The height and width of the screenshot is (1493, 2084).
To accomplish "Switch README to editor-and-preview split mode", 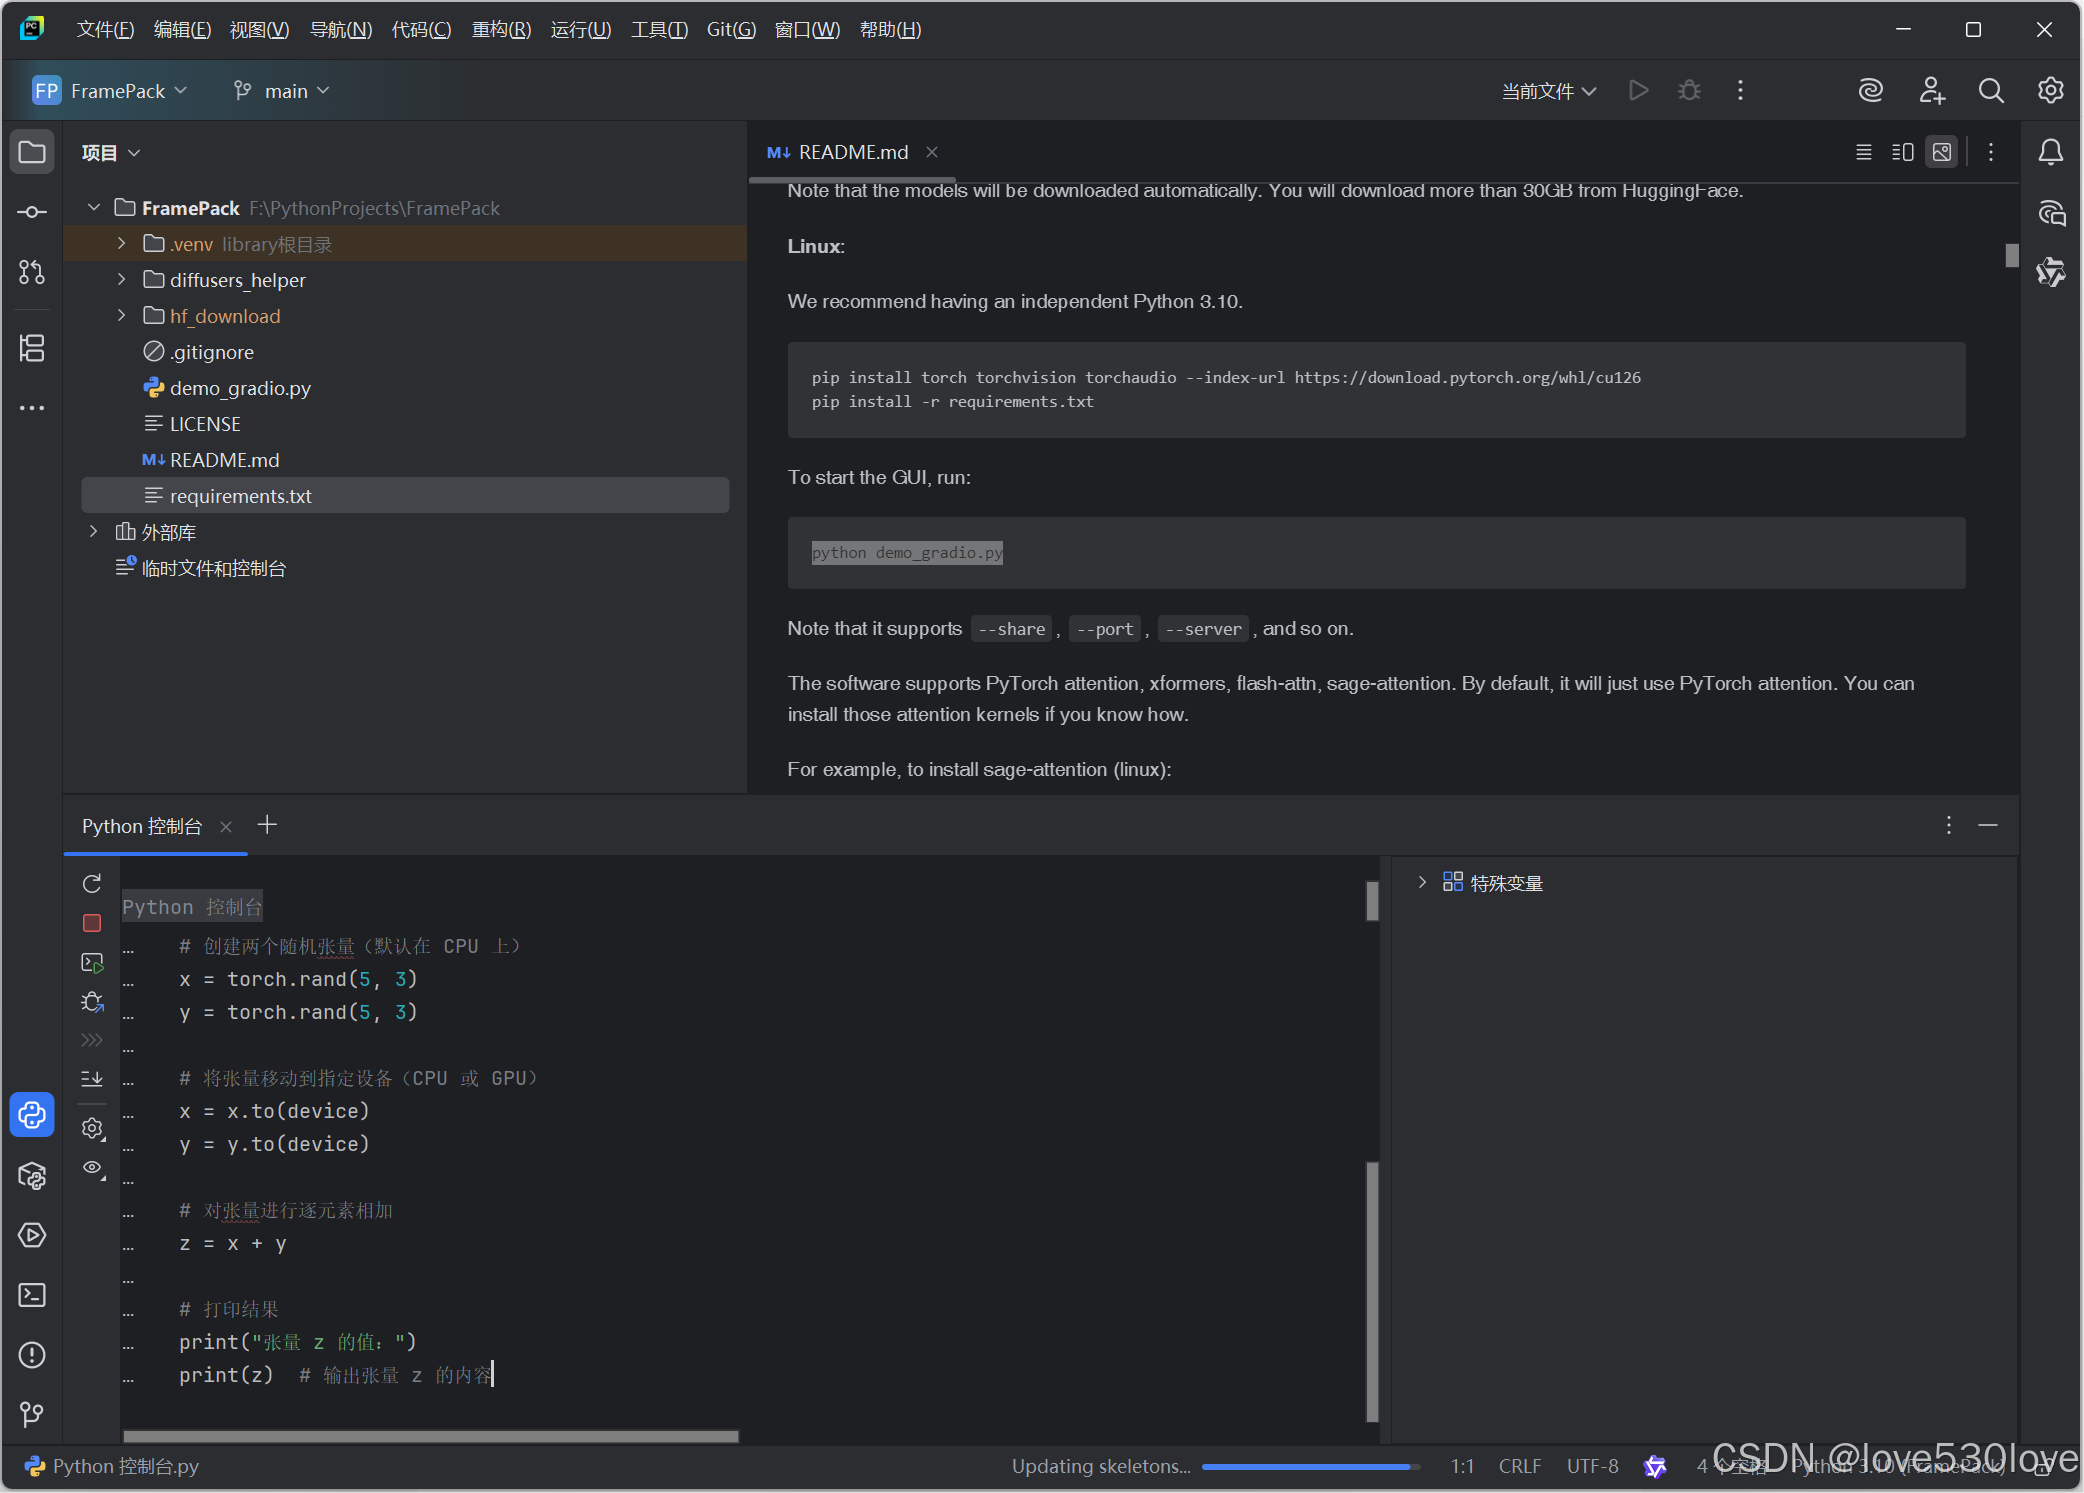I will 1902,152.
